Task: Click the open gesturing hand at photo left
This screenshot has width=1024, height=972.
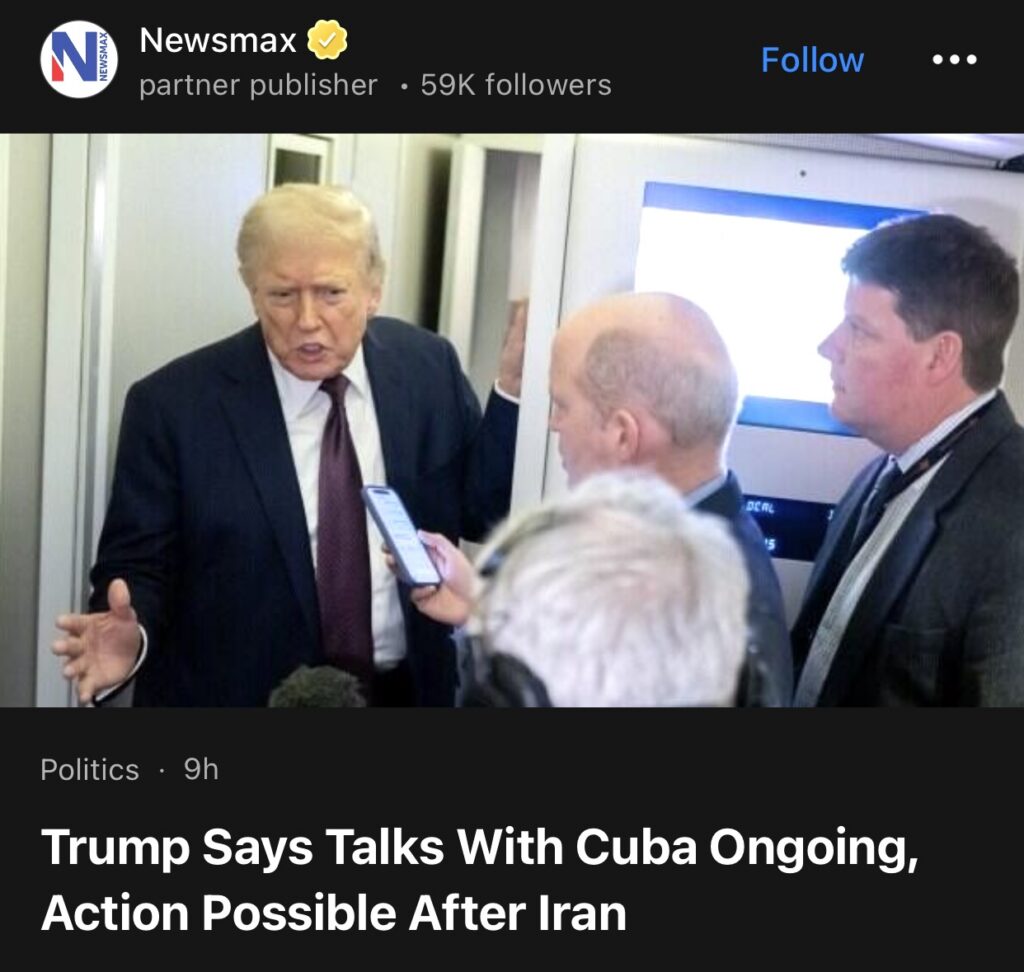Action: point(98,640)
